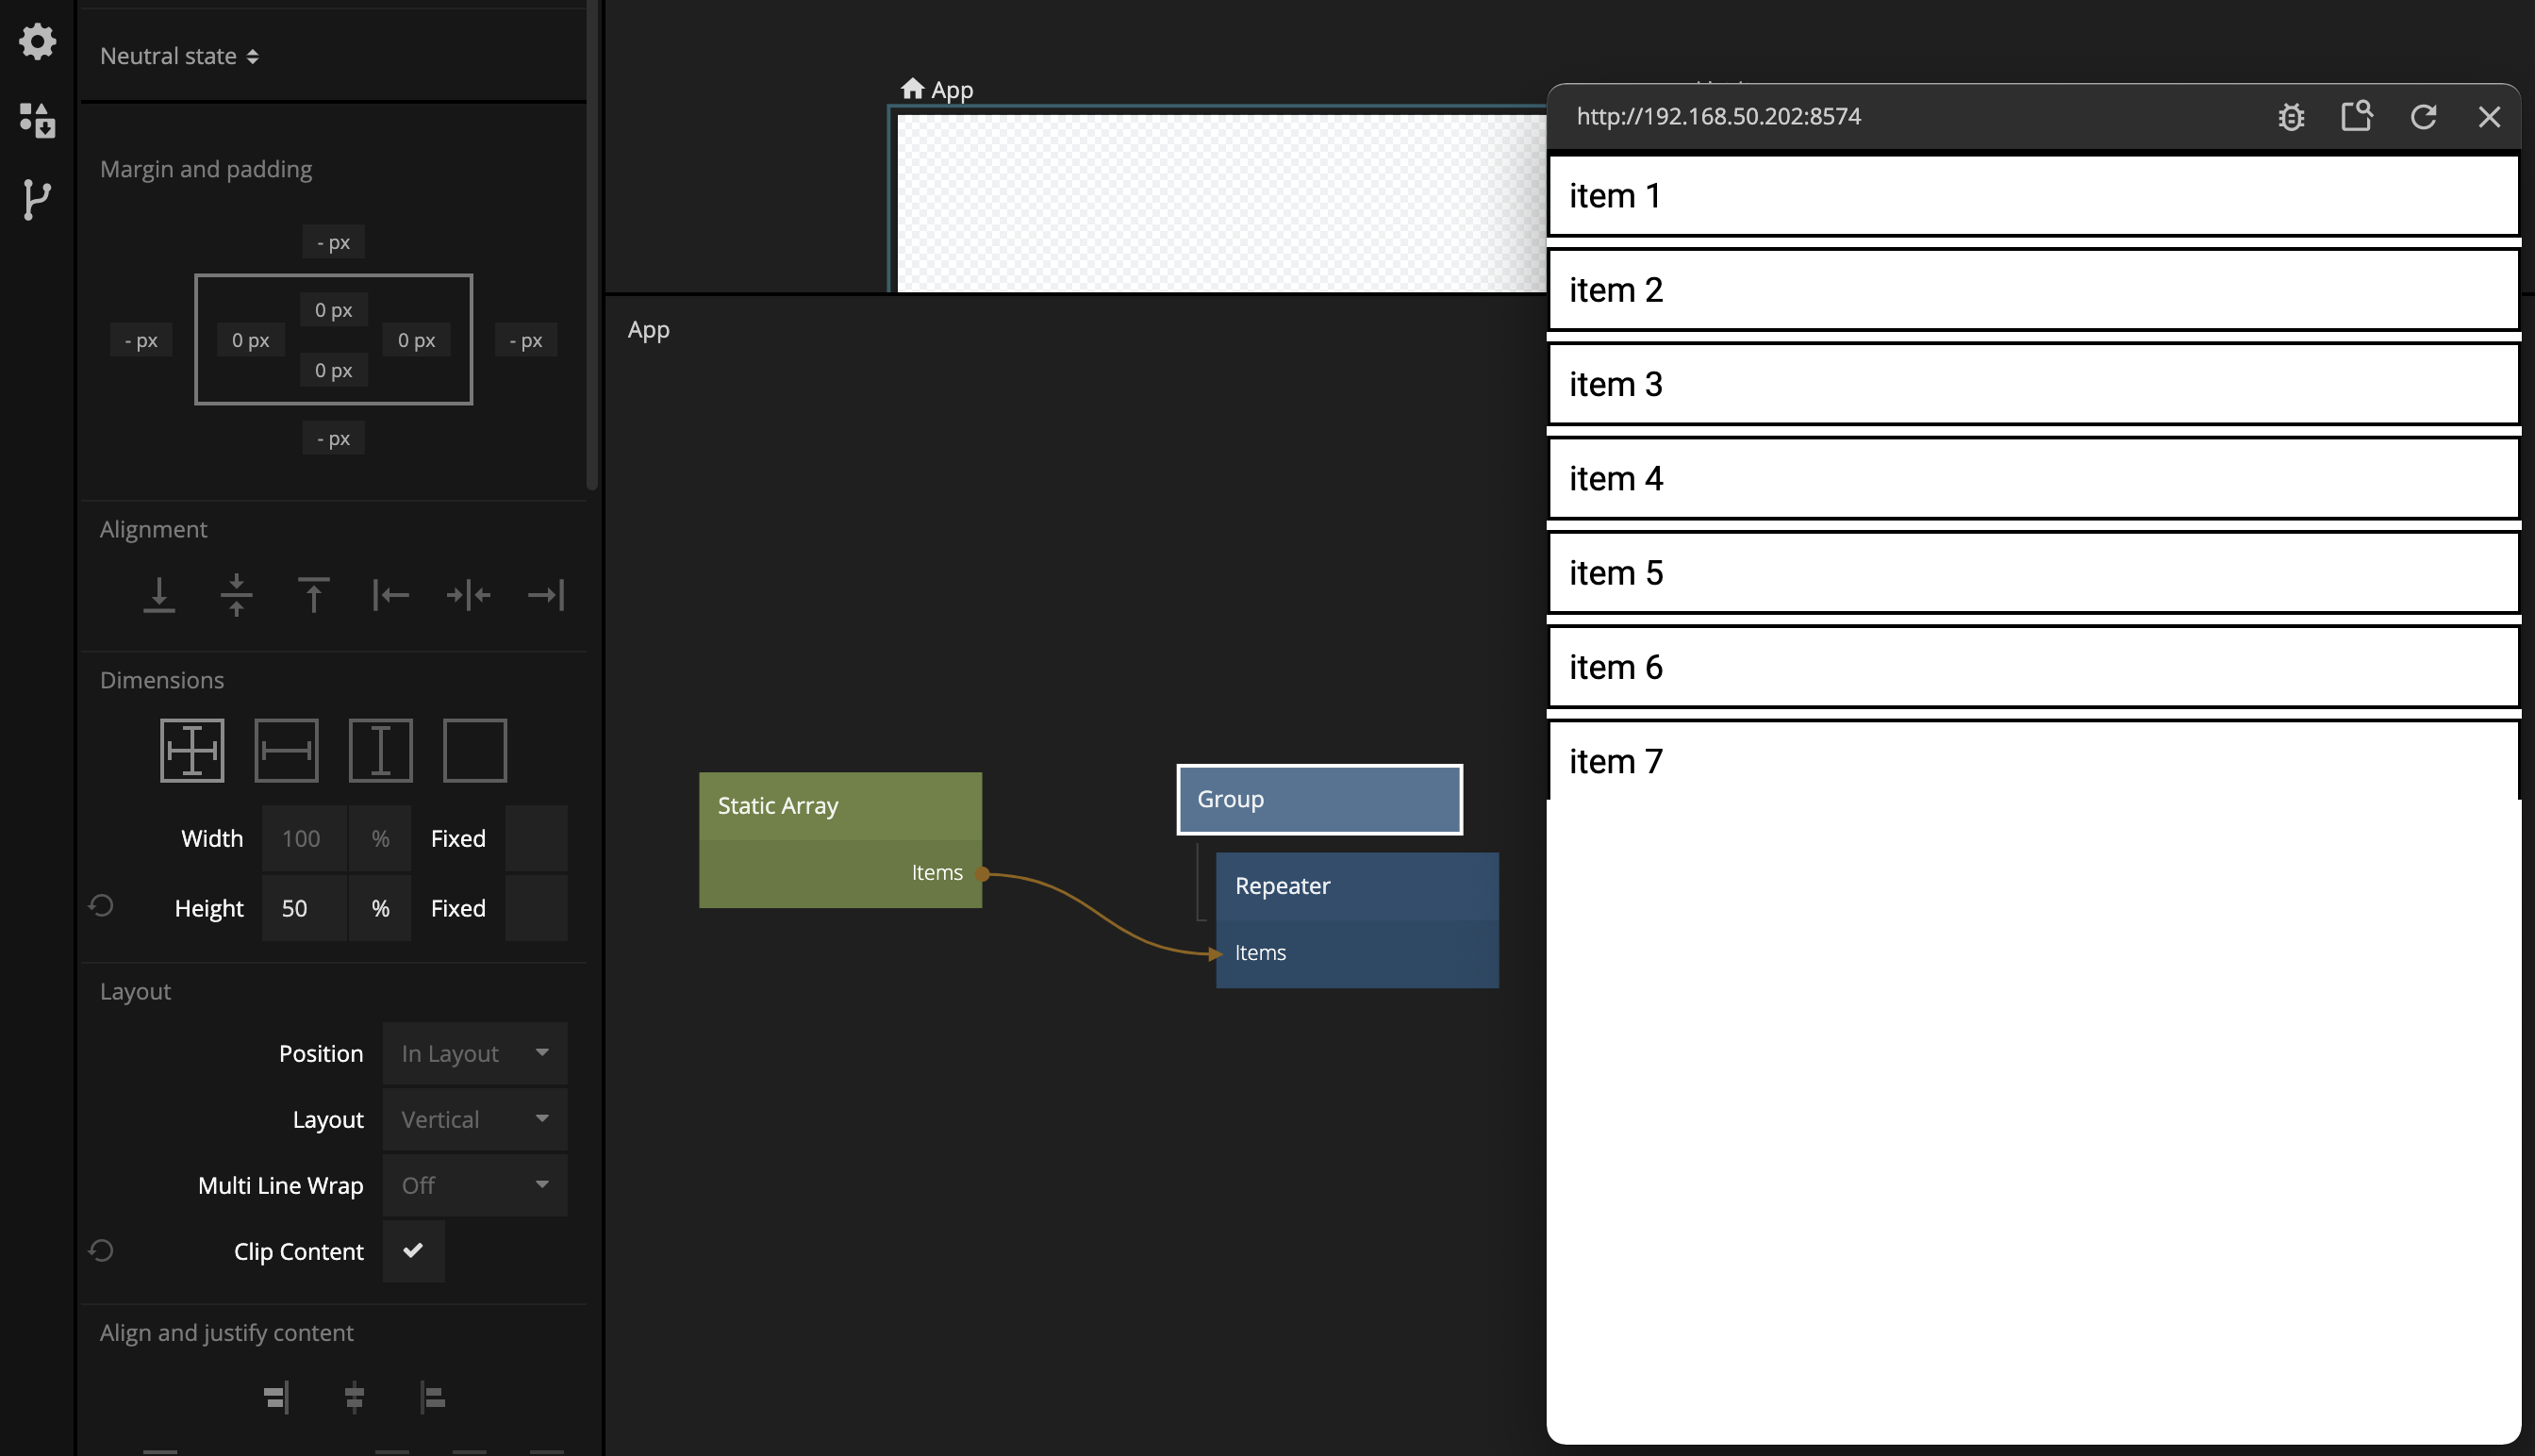Select the explicit width and height dimension mode

tap(192, 750)
